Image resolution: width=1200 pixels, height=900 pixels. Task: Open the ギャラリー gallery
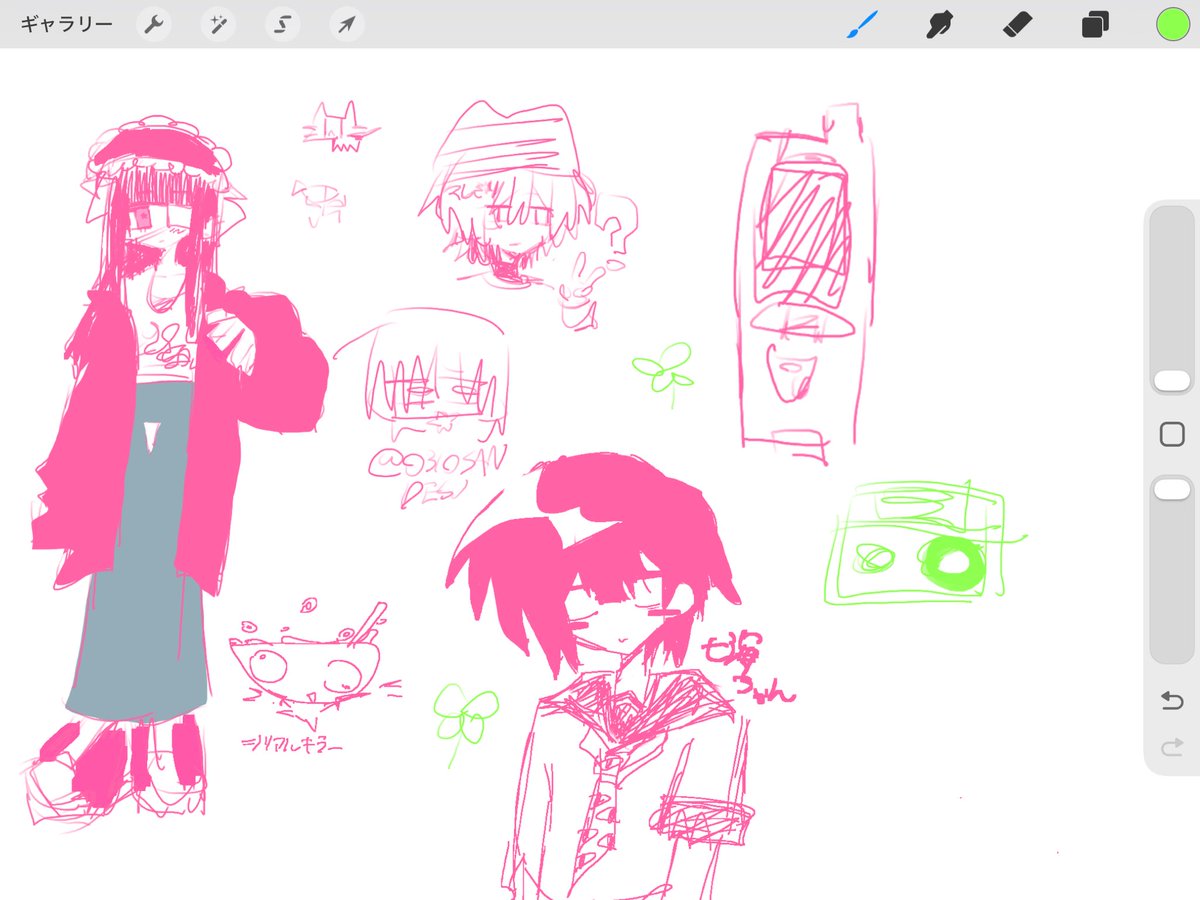pyautogui.click(x=66, y=25)
